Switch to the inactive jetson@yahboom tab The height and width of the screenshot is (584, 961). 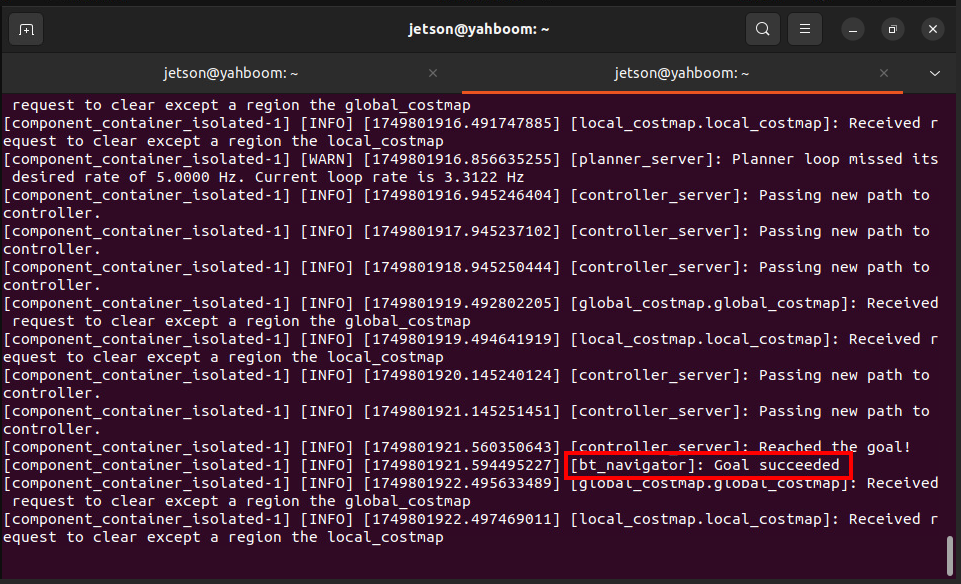point(231,74)
